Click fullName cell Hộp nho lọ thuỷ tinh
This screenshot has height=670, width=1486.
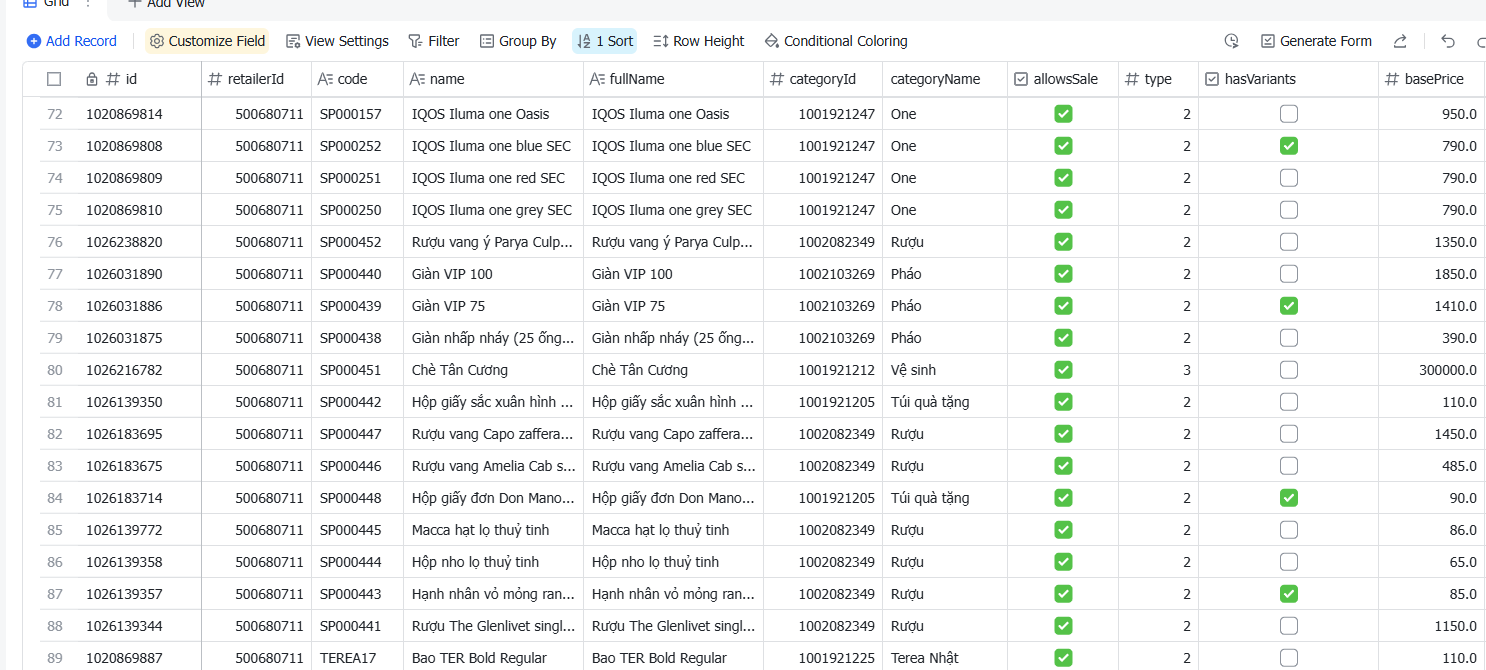[673, 562]
